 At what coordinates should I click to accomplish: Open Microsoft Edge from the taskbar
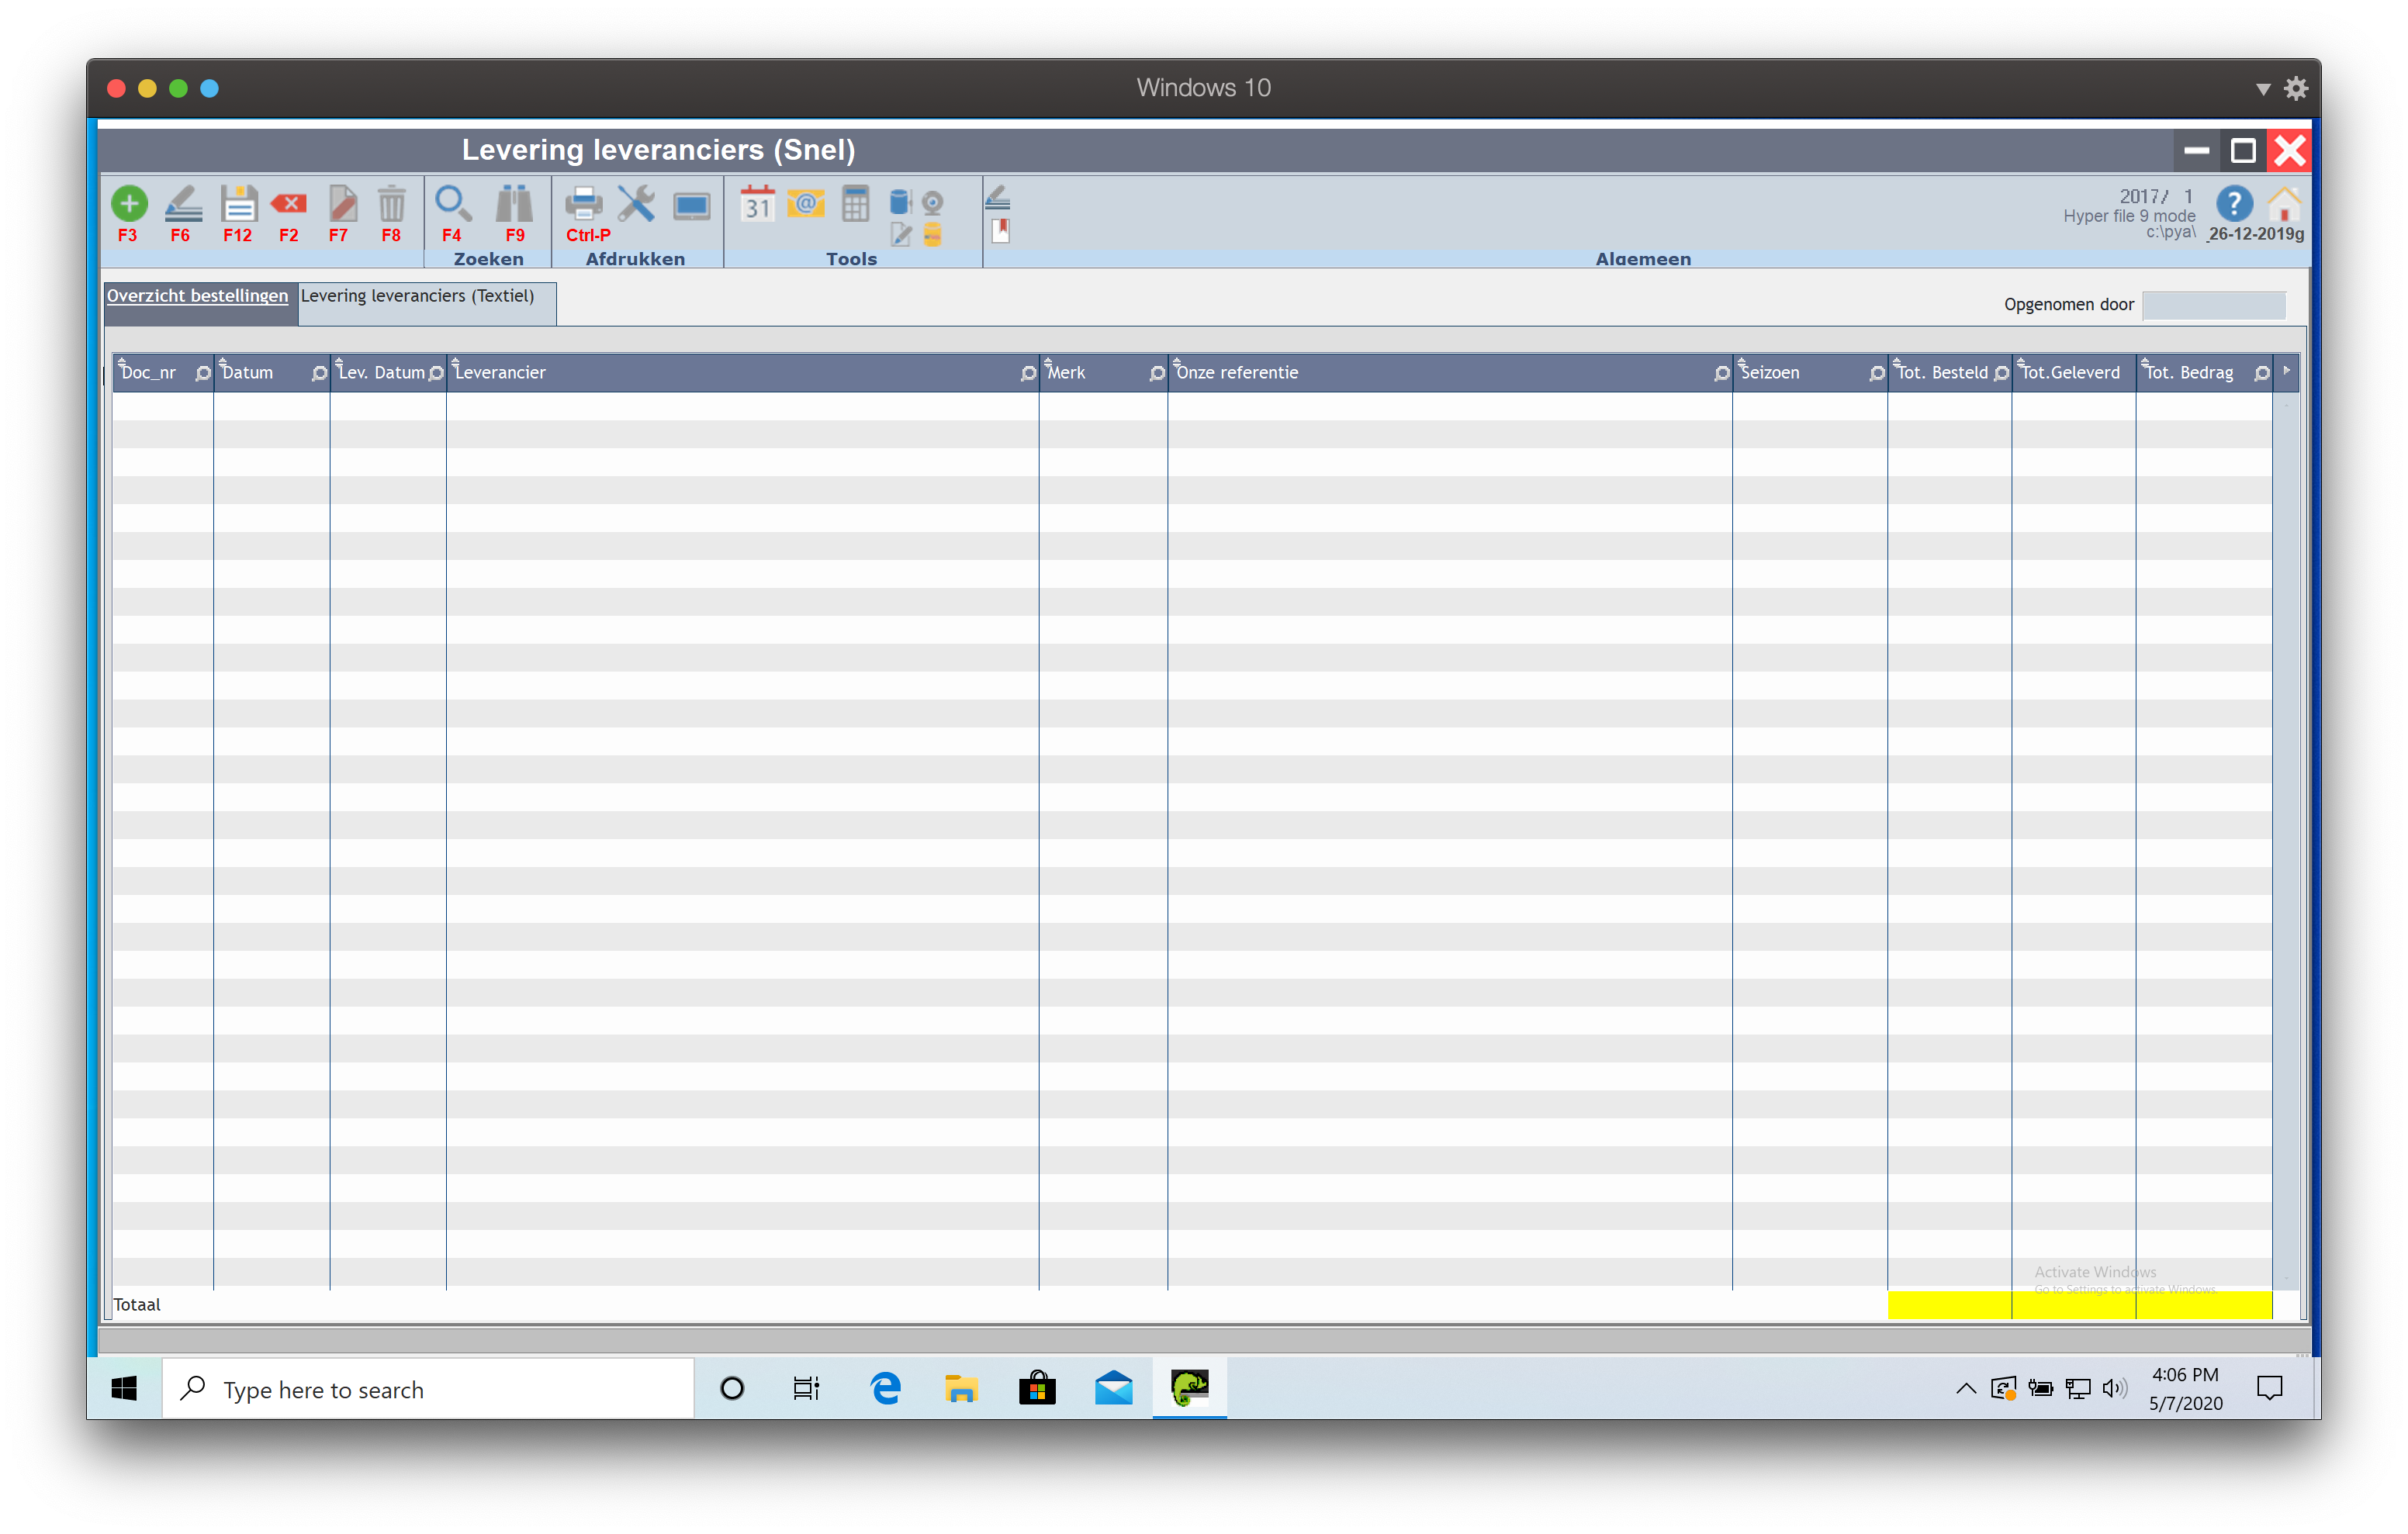click(885, 1389)
